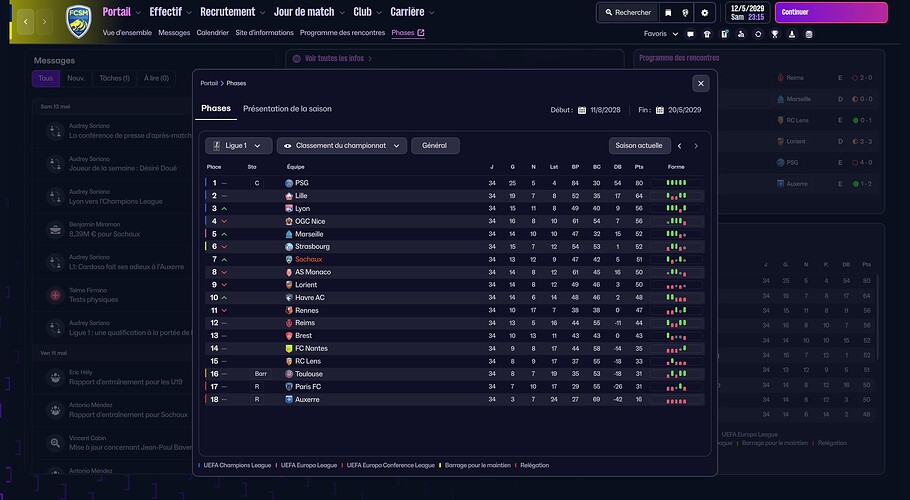Viewport: 910px width, 500px height.
Task: Click the pop-out icon next to Phases
Action: pyautogui.click(x=421, y=32)
